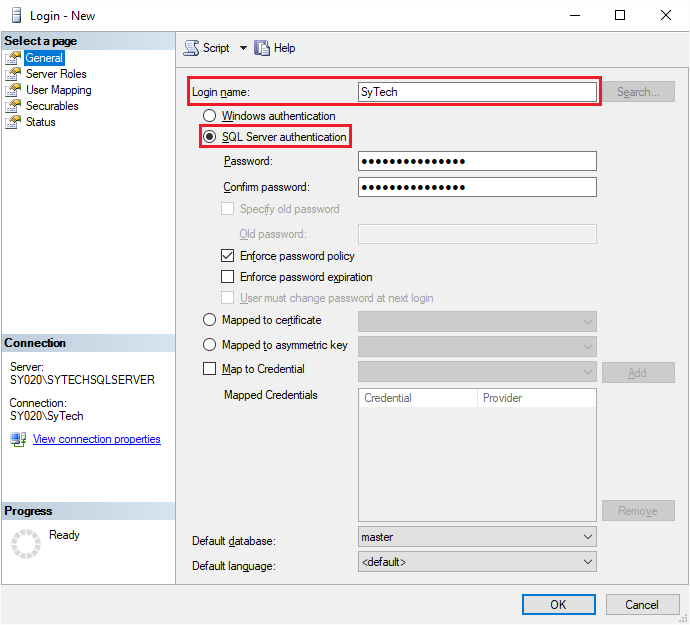Viewport: 690px width, 625px height.
Task: Maximize the Login - New window
Action: click(x=620, y=15)
